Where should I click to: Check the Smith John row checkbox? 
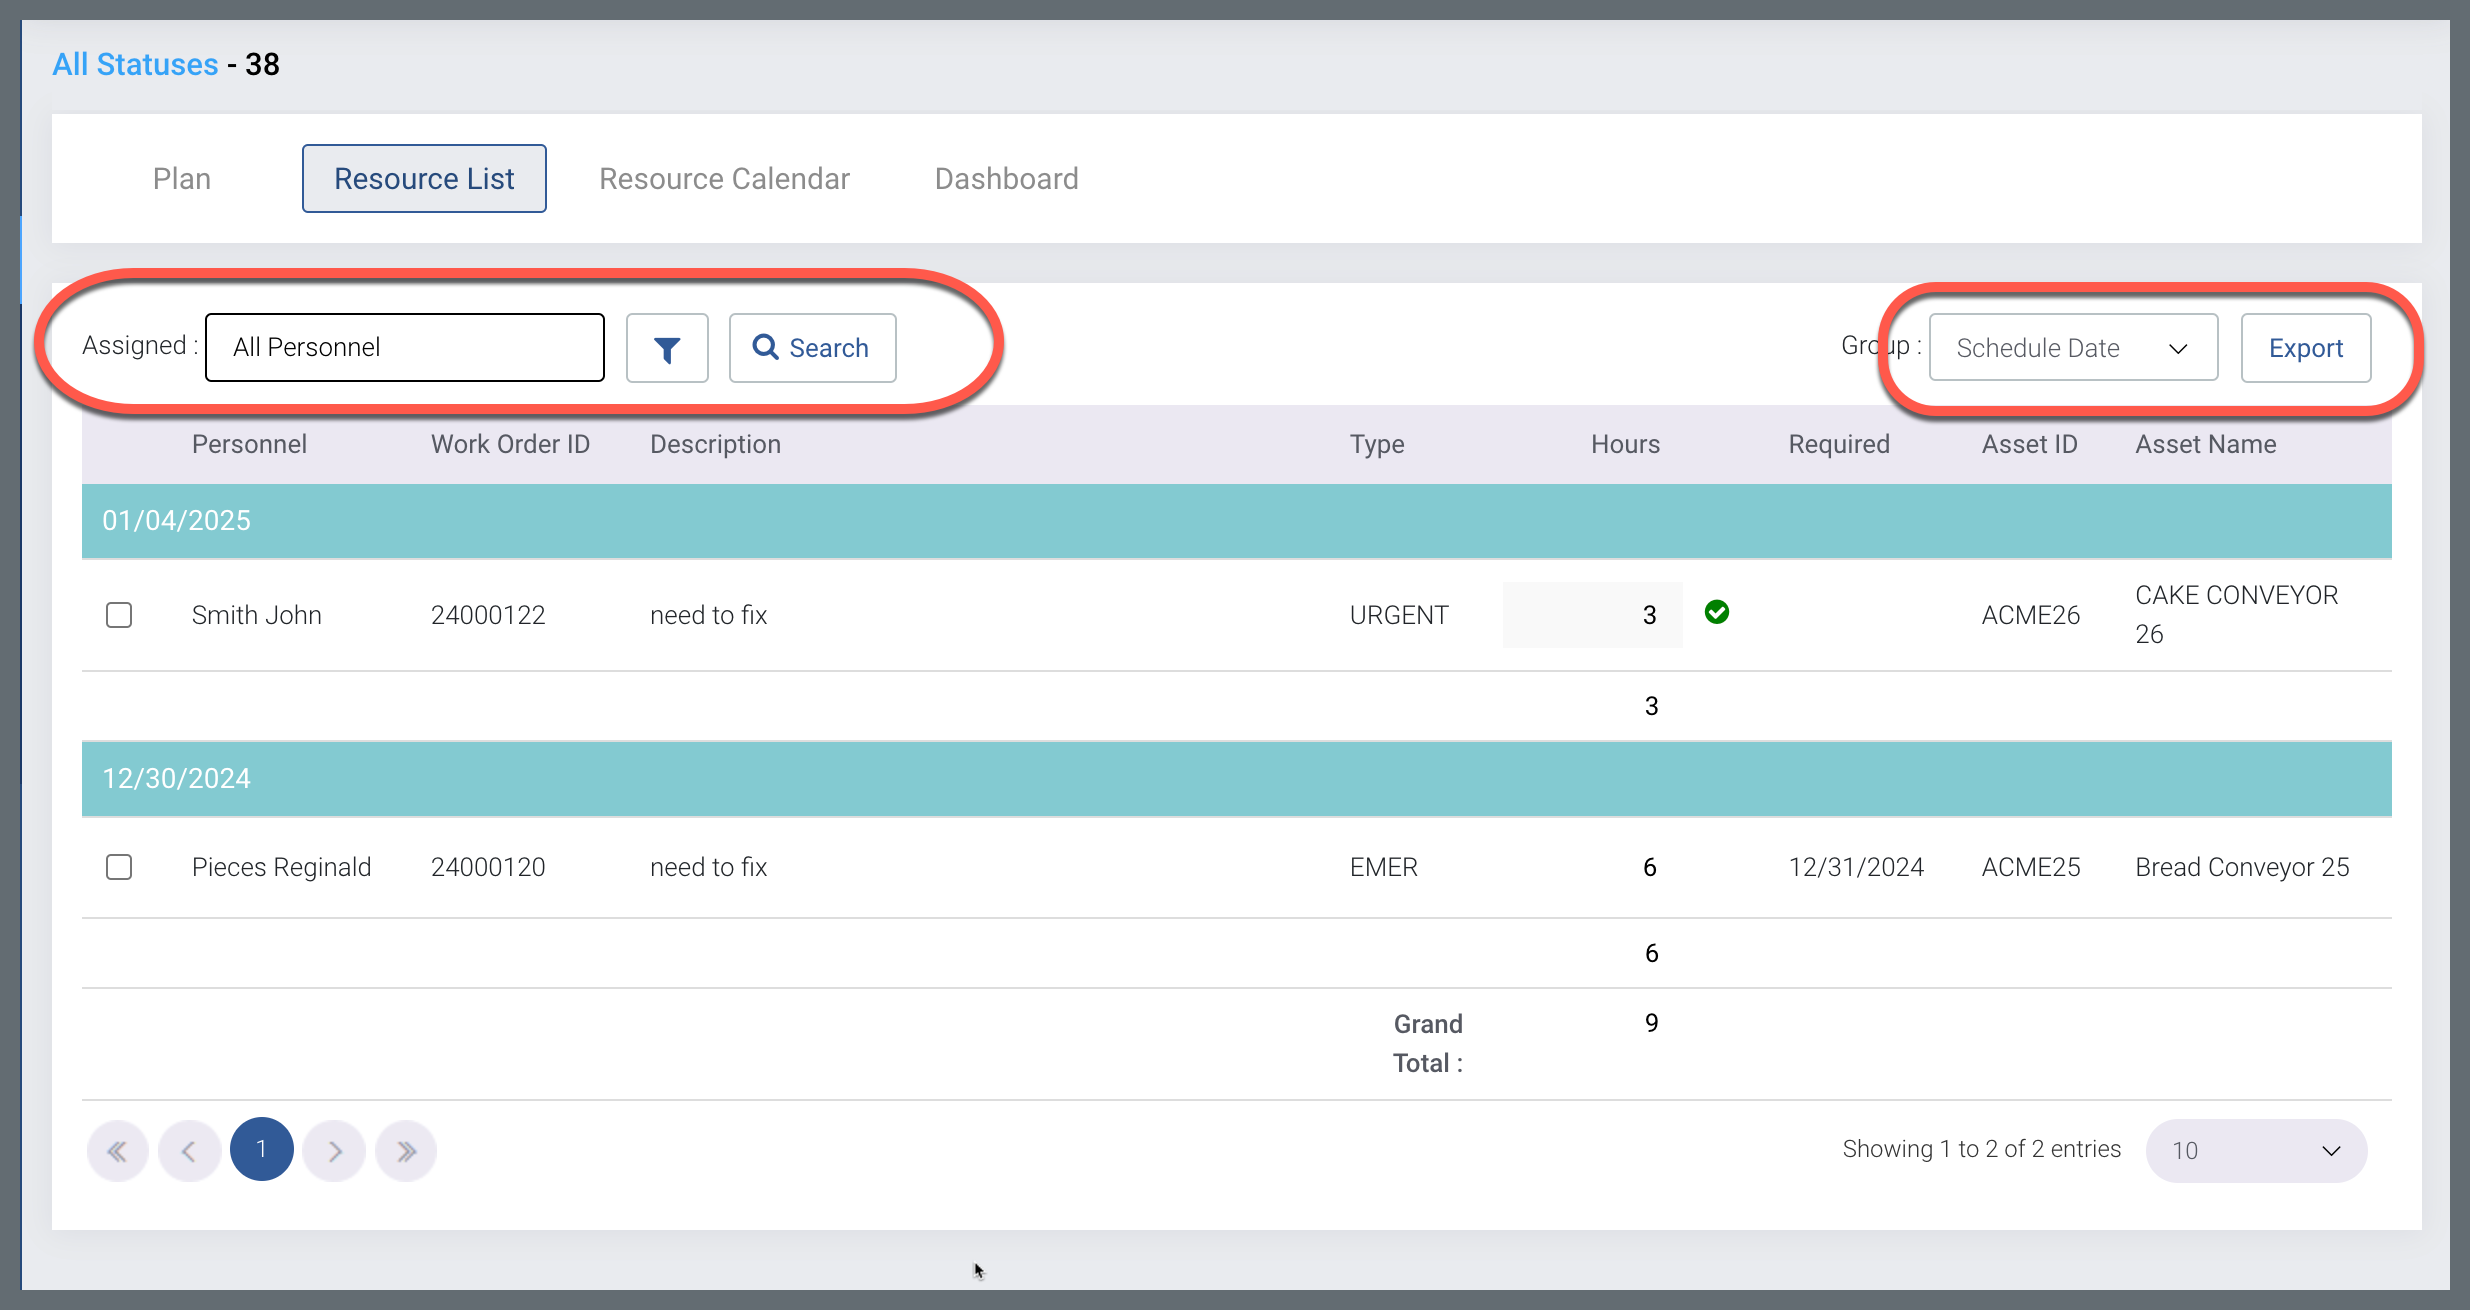[x=119, y=615]
